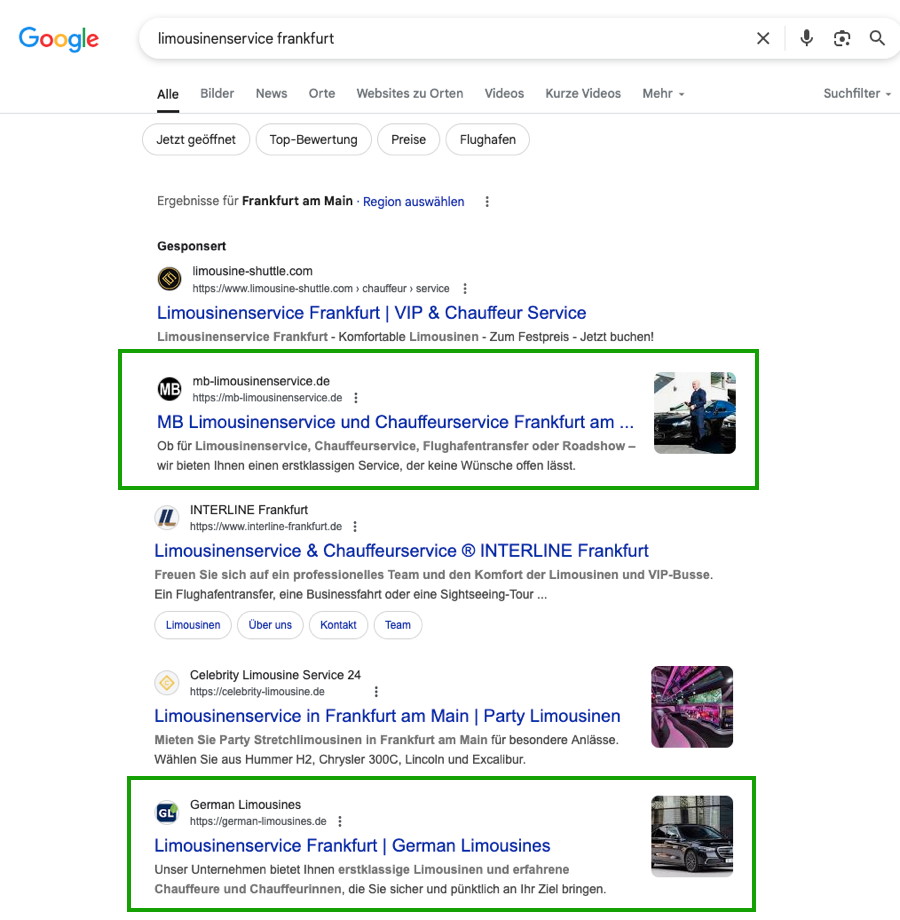Click the Team sitelink chip
Viewport: 900px width, 920px height.
(398, 625)
